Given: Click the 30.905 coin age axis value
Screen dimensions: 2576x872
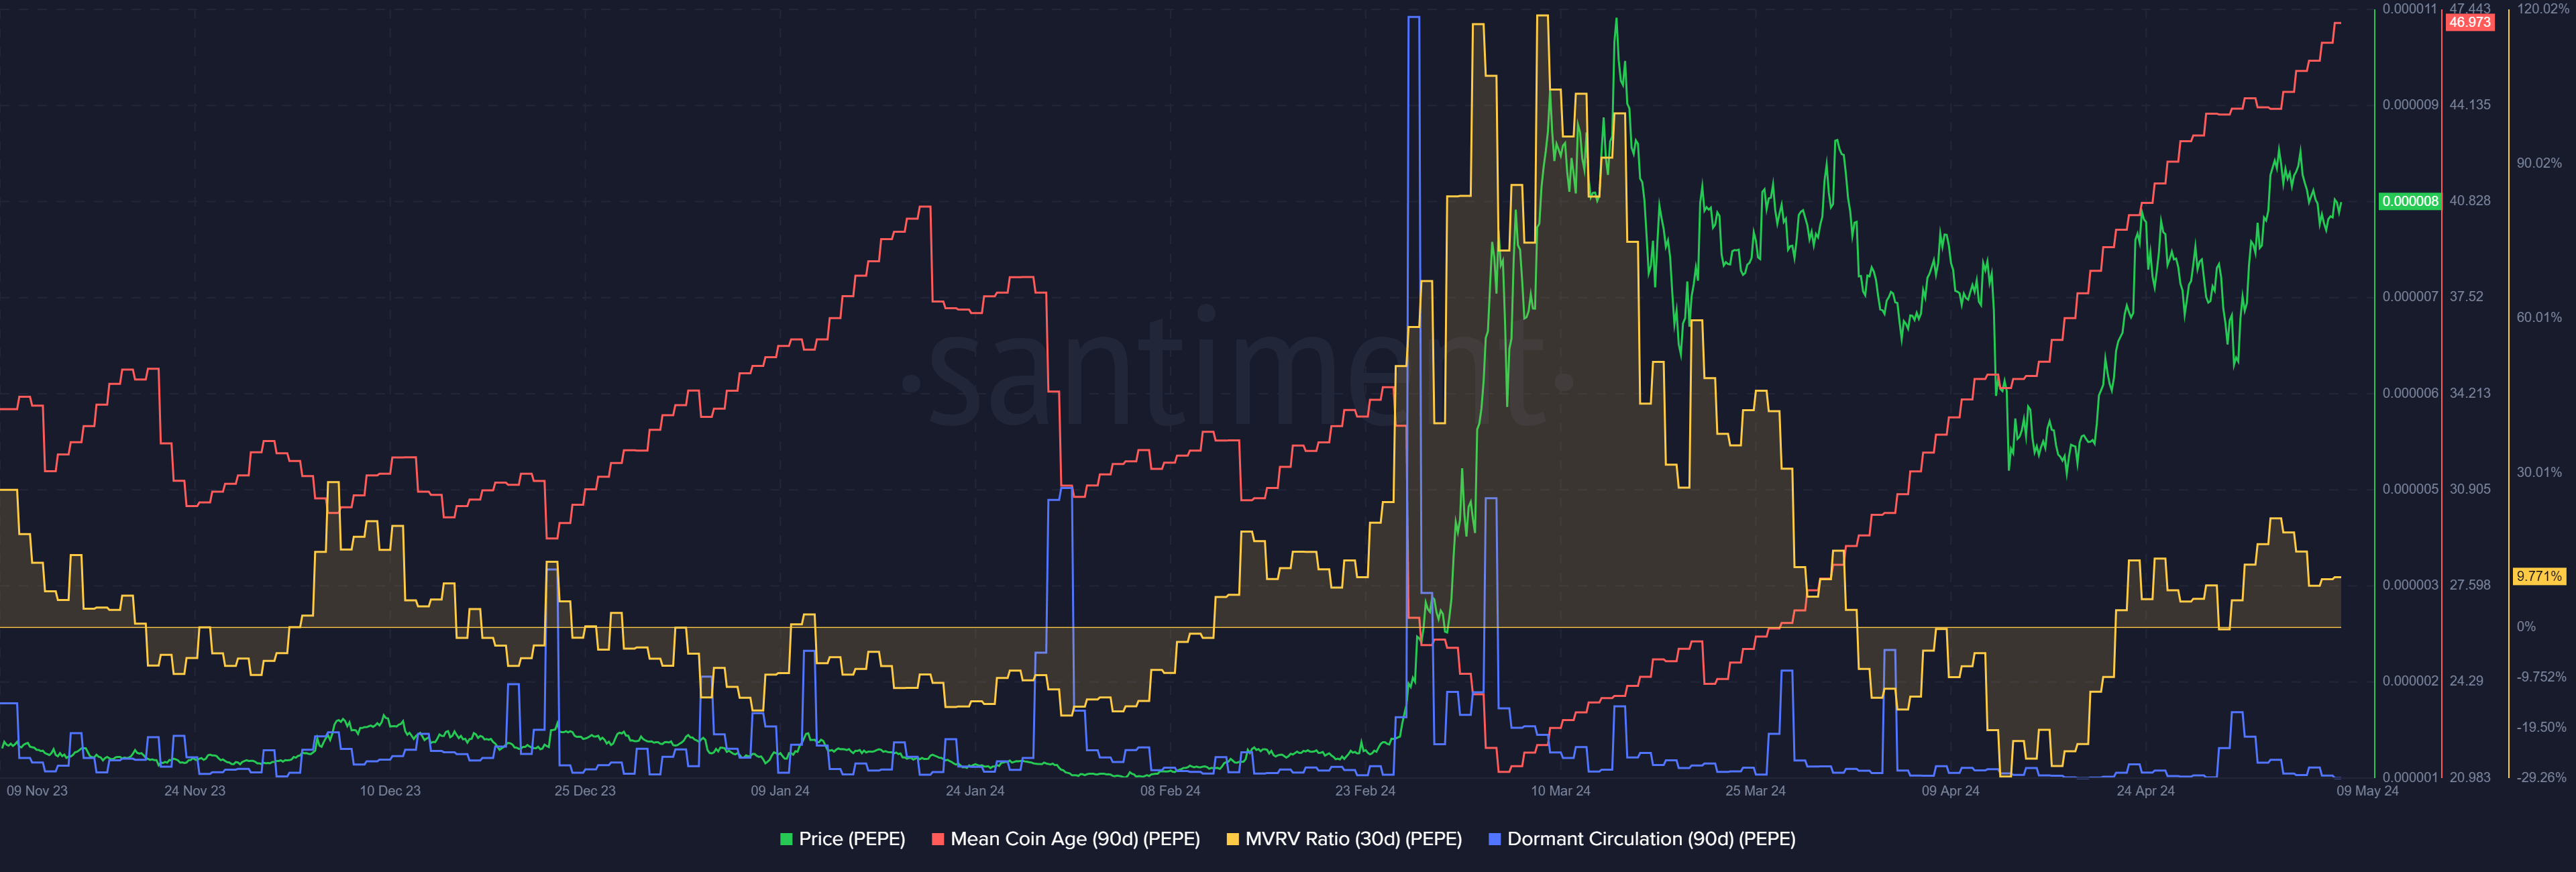Looking at the screenshot, I should click(x=2470, y=489).
